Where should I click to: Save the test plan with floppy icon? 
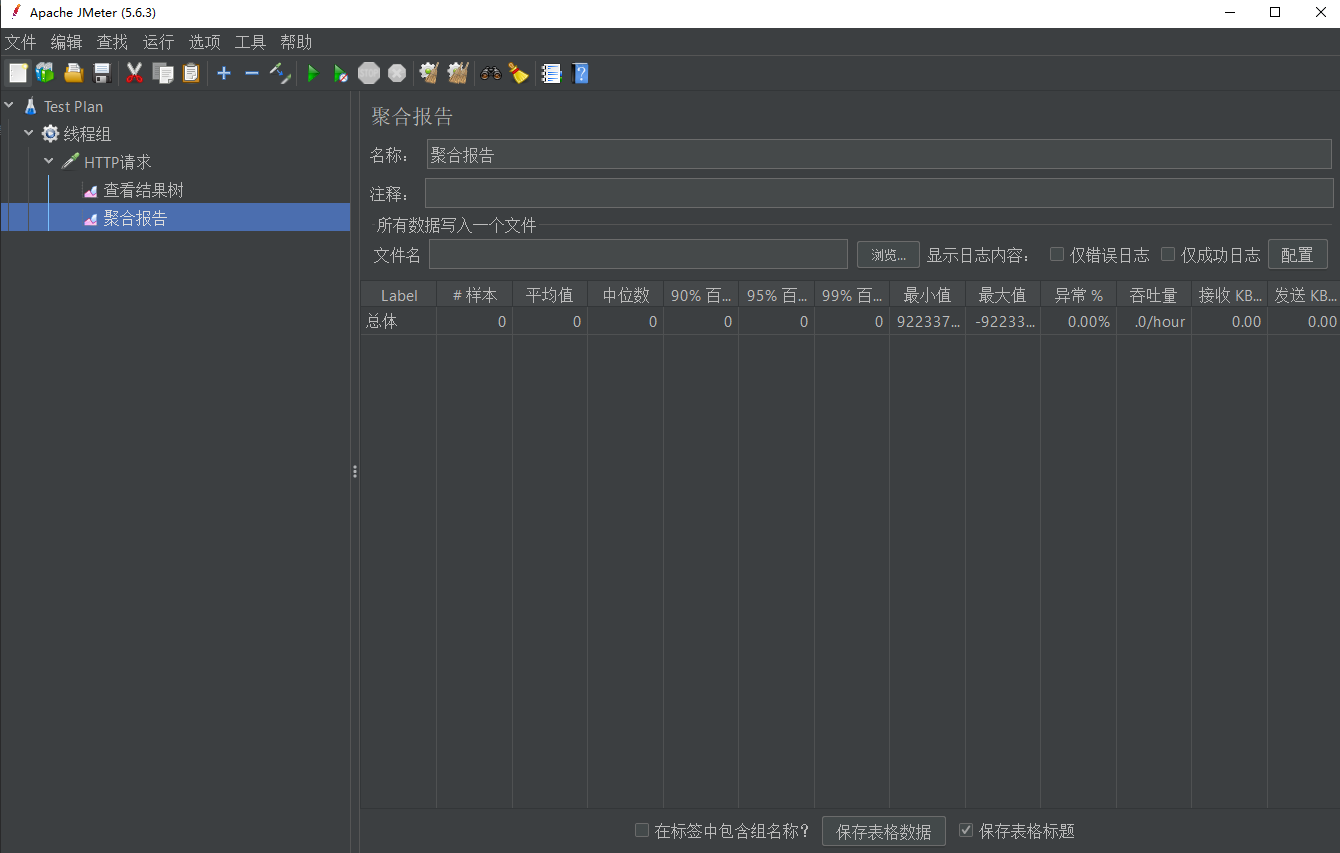[101, 73]
